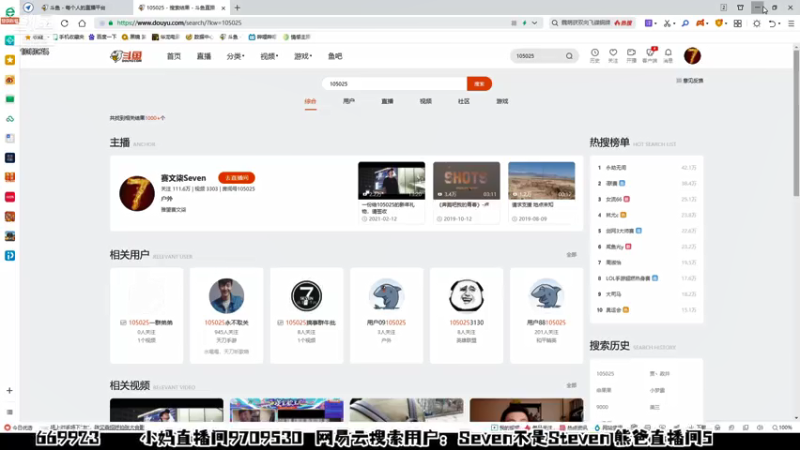Viewport: 800px width, 450px height.
Task: Reload the page with browser refresh icon
Action: [x=64, y=23]
